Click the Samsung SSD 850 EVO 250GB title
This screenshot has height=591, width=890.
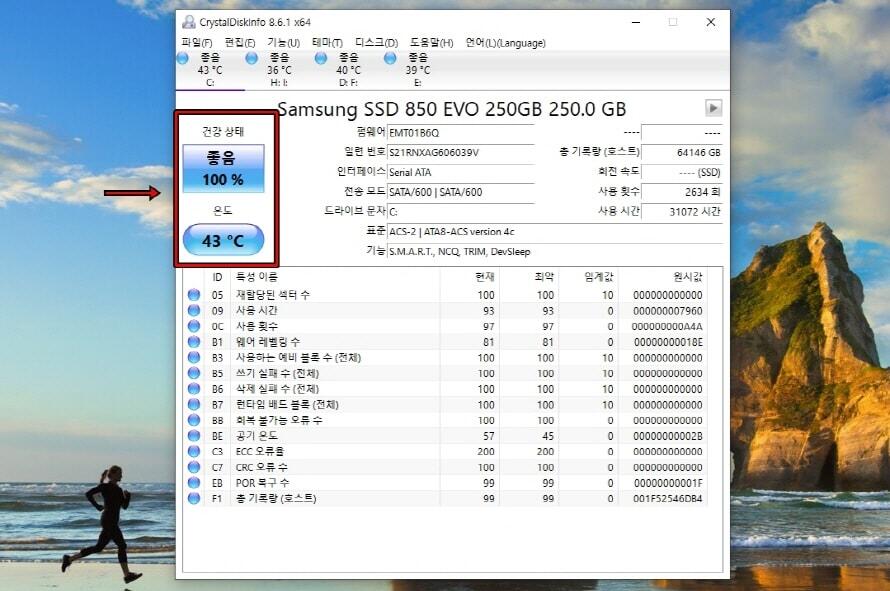pyautogui.click(x=452, y=108)
